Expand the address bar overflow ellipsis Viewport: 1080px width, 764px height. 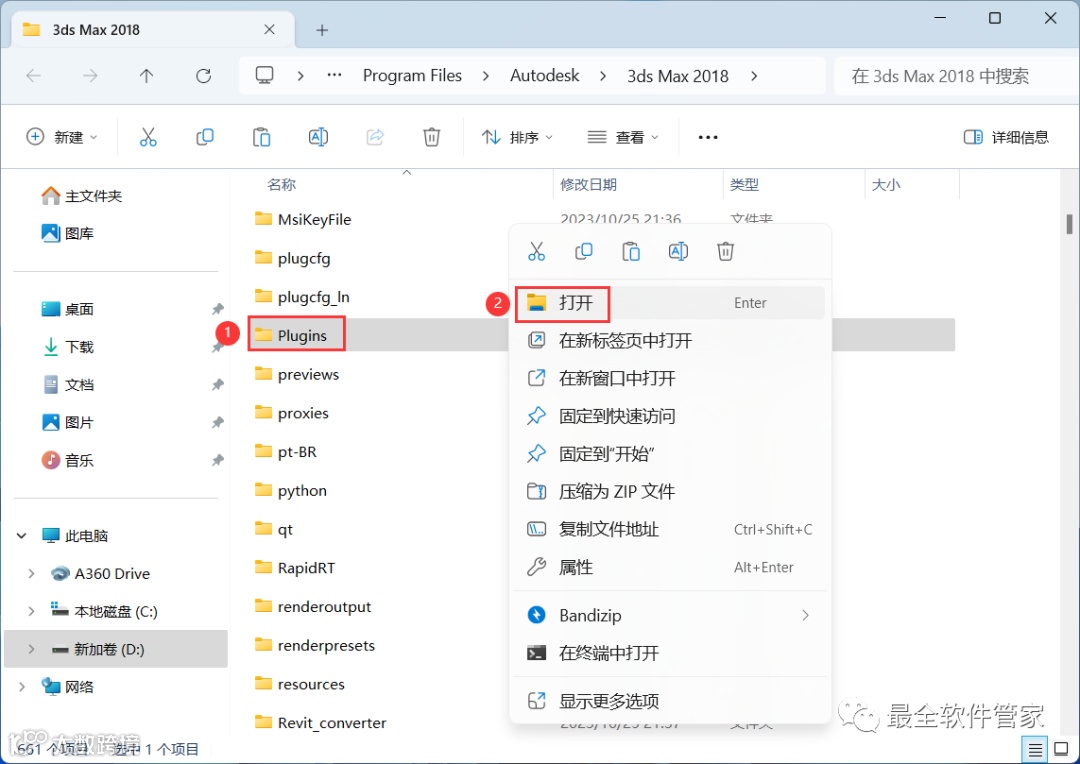coord(334,75)
